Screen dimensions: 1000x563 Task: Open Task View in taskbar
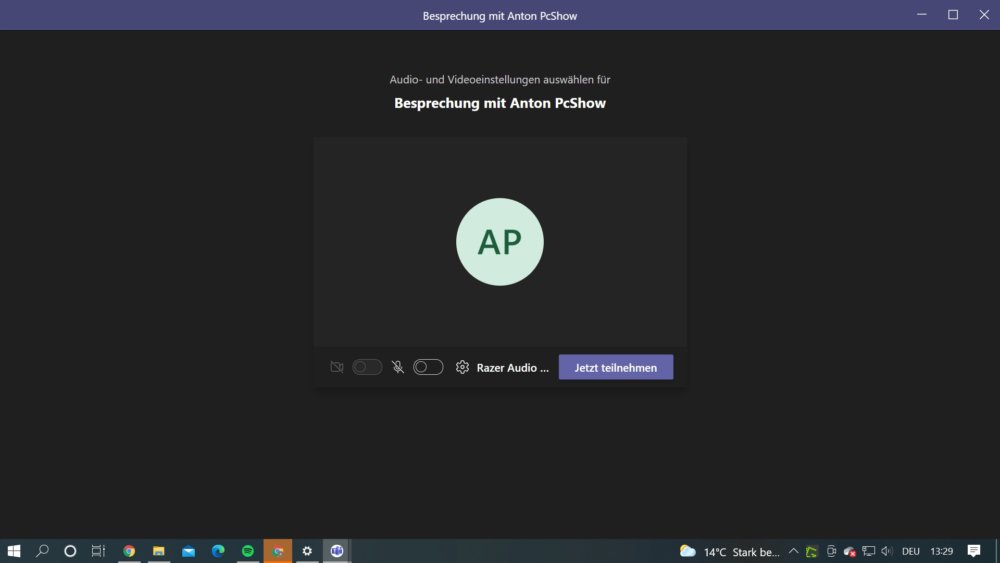[98, 551]
